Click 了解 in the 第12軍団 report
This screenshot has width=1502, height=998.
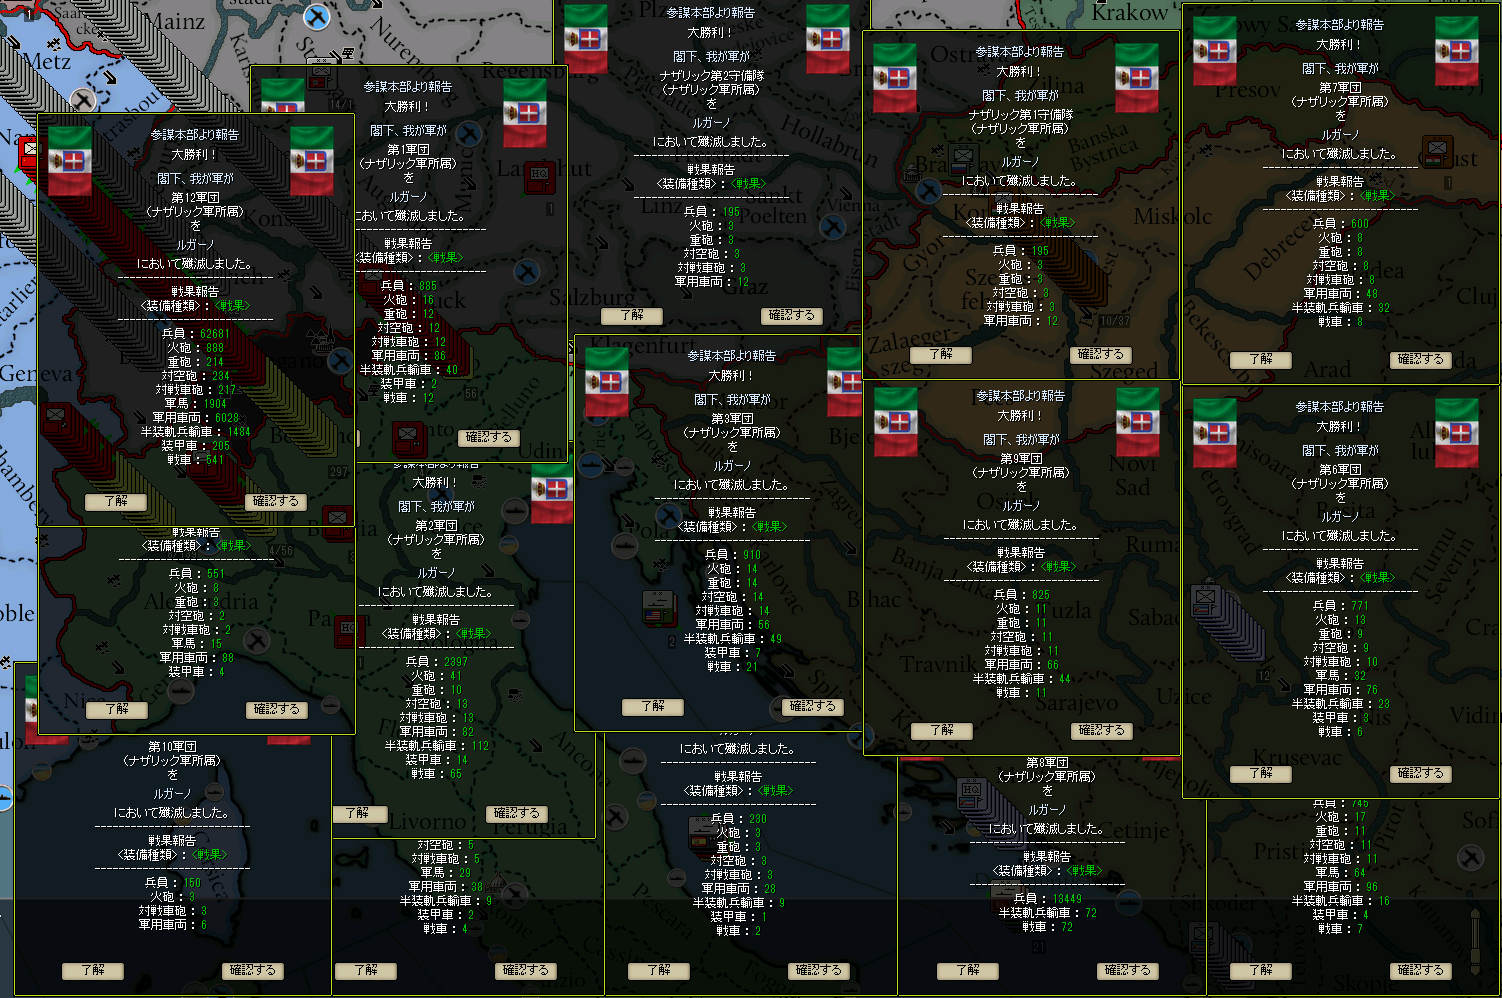coord(116,501)
